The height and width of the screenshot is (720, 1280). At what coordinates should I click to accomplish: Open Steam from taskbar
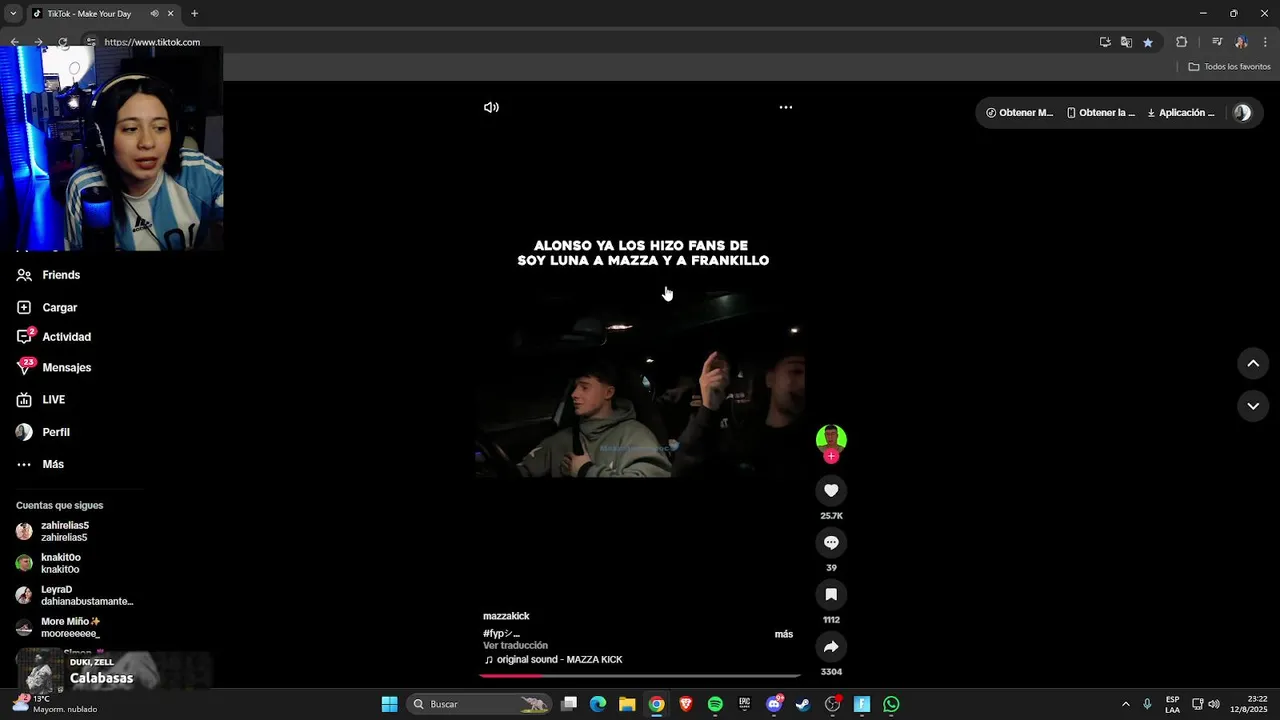[x=803, y=704]
